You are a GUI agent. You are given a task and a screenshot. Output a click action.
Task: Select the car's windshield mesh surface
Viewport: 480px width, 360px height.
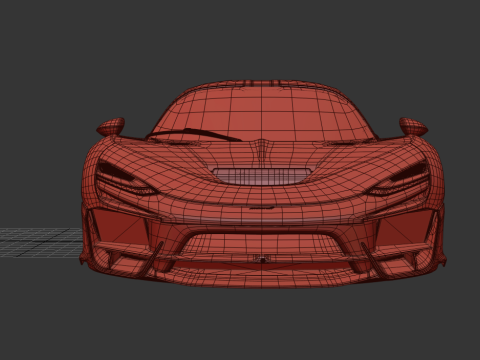[263, 112]
